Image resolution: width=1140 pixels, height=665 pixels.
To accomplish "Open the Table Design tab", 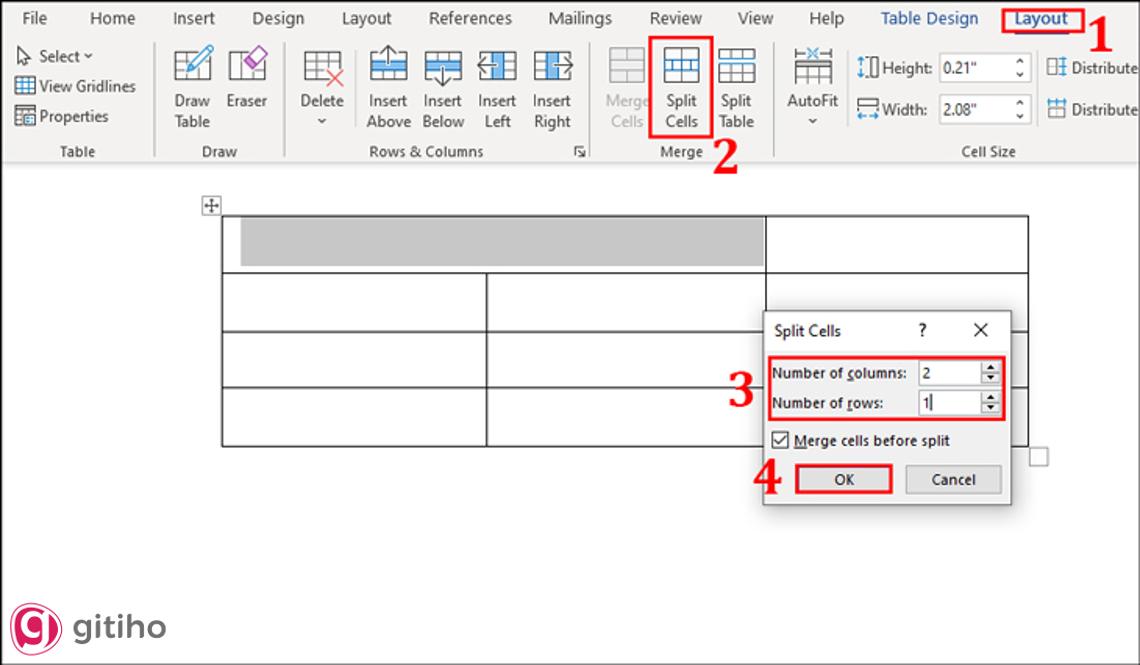I will pos(929,18).
